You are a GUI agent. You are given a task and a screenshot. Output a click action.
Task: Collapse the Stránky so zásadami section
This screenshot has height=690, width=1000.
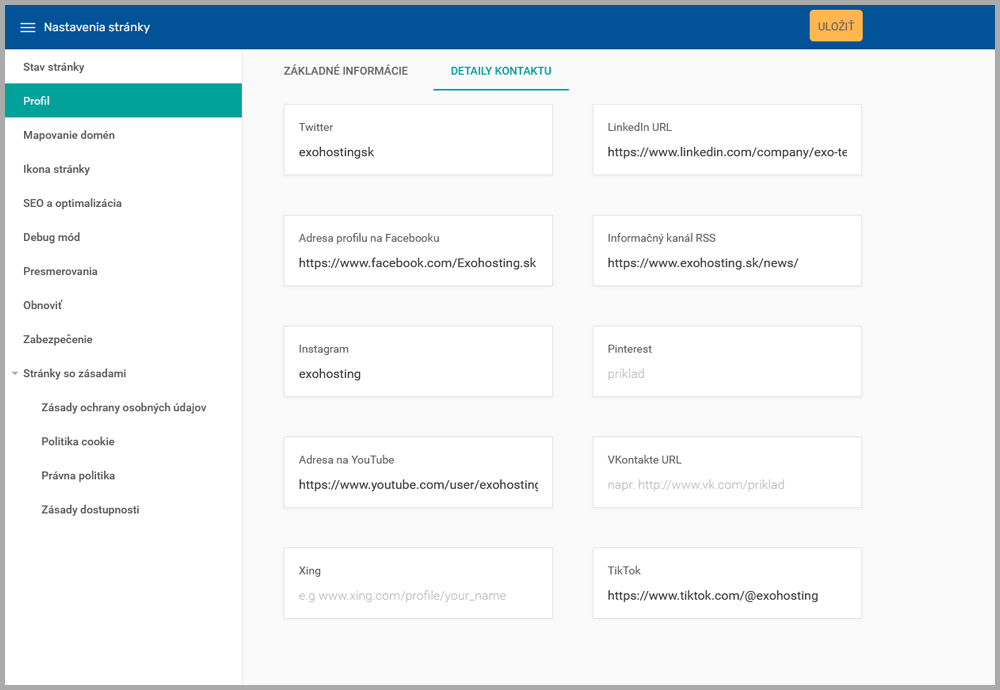coord(15,374)
